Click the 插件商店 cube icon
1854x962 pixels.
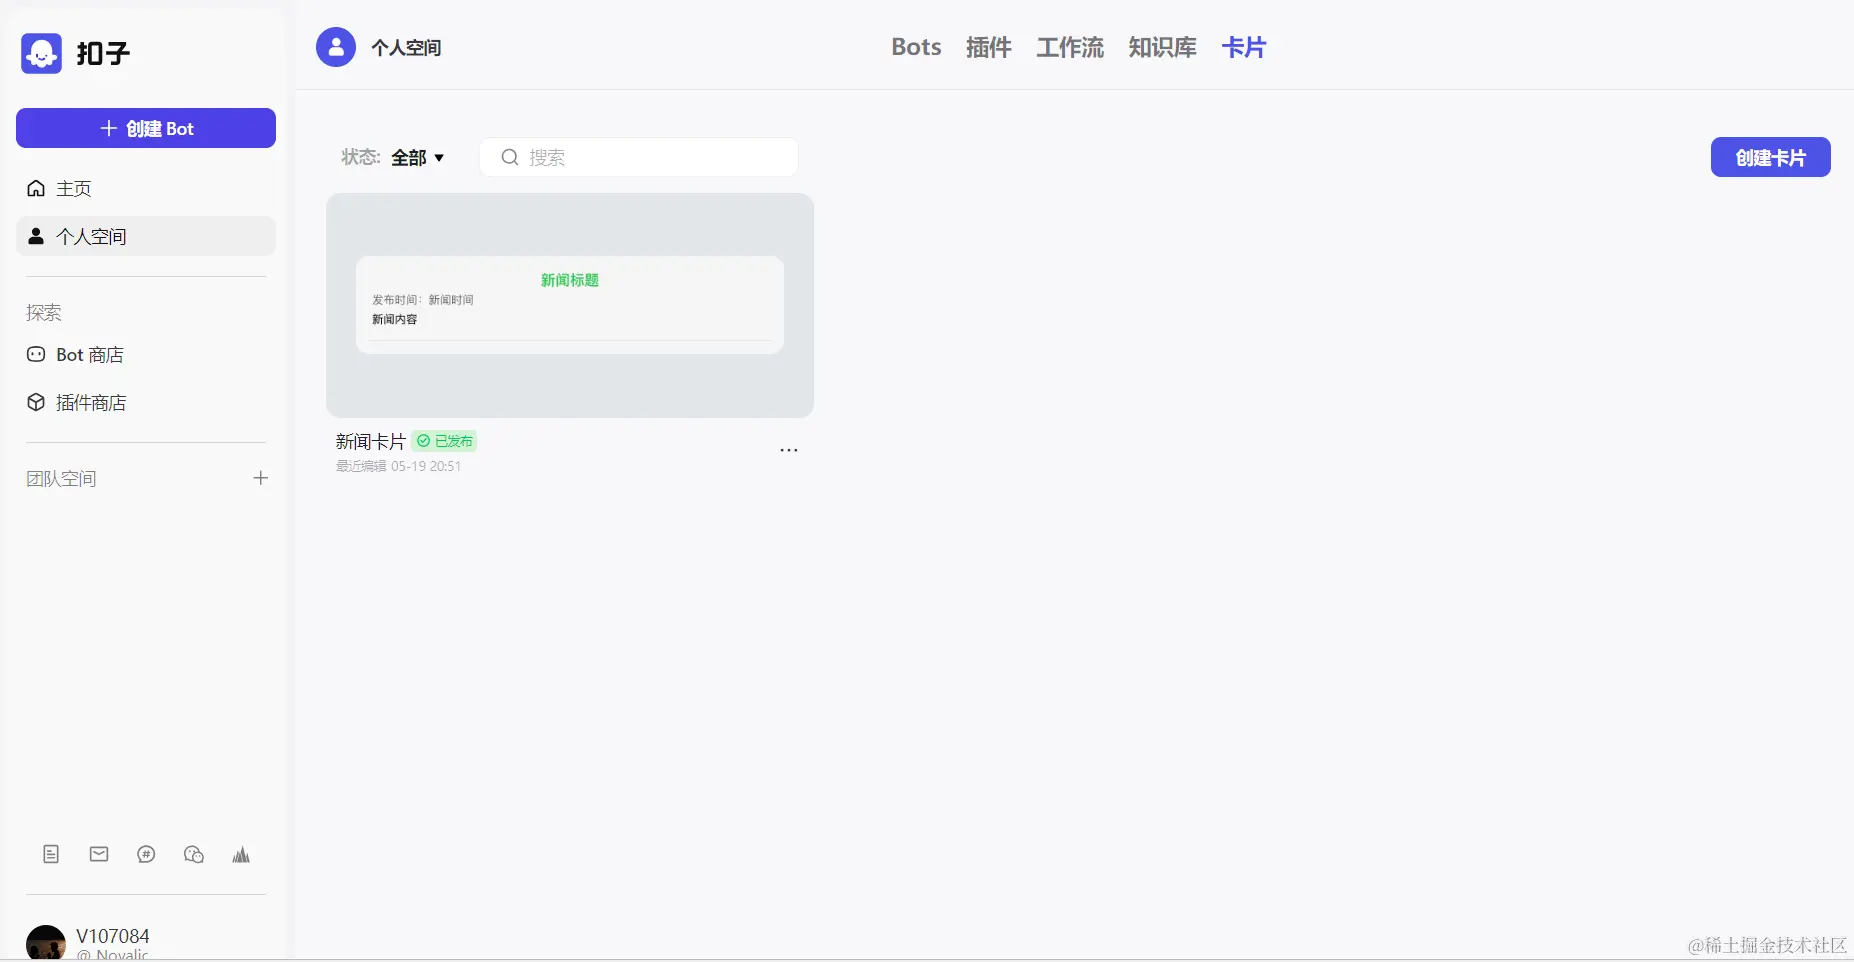click(36, 402)
